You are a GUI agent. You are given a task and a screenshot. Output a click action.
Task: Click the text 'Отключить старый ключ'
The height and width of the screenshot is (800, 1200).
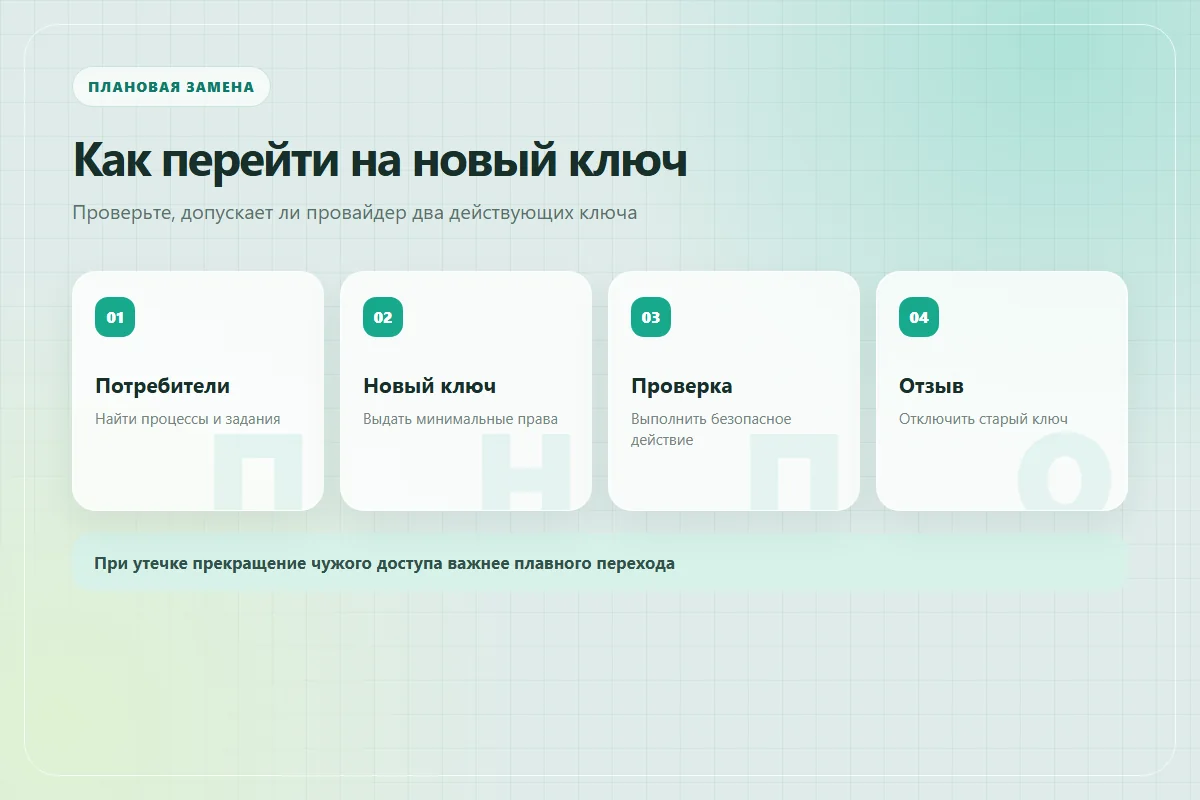coord(983,419)
